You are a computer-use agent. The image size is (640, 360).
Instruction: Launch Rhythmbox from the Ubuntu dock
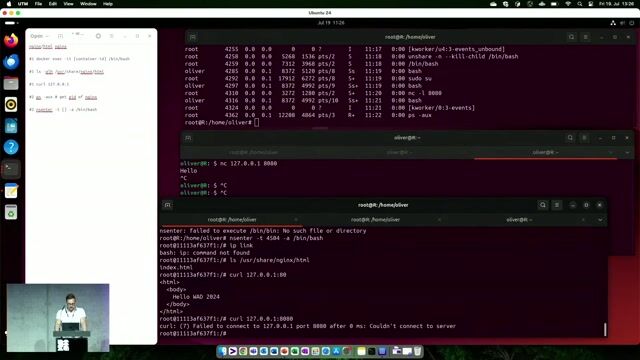(11, 104)
